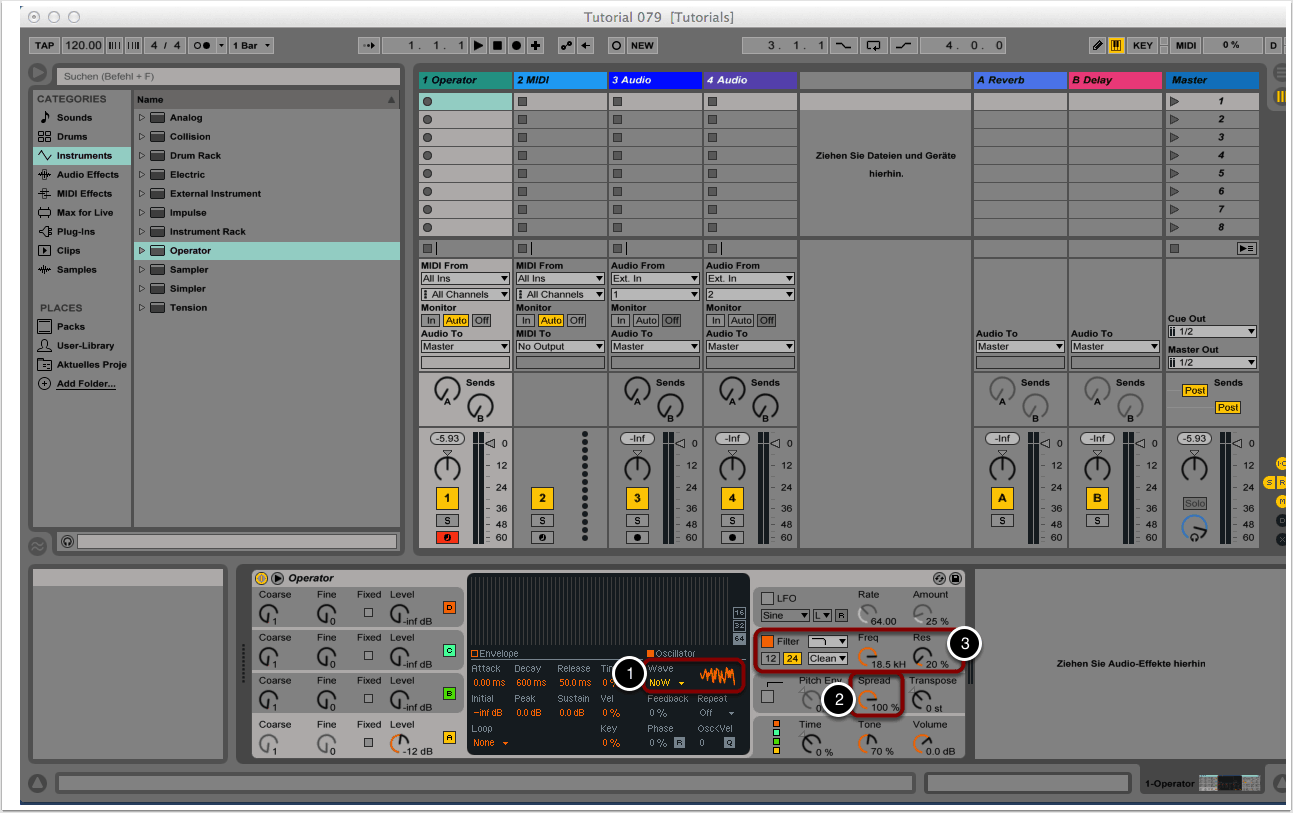Click the transport Stop button

[x=497, y=45]
